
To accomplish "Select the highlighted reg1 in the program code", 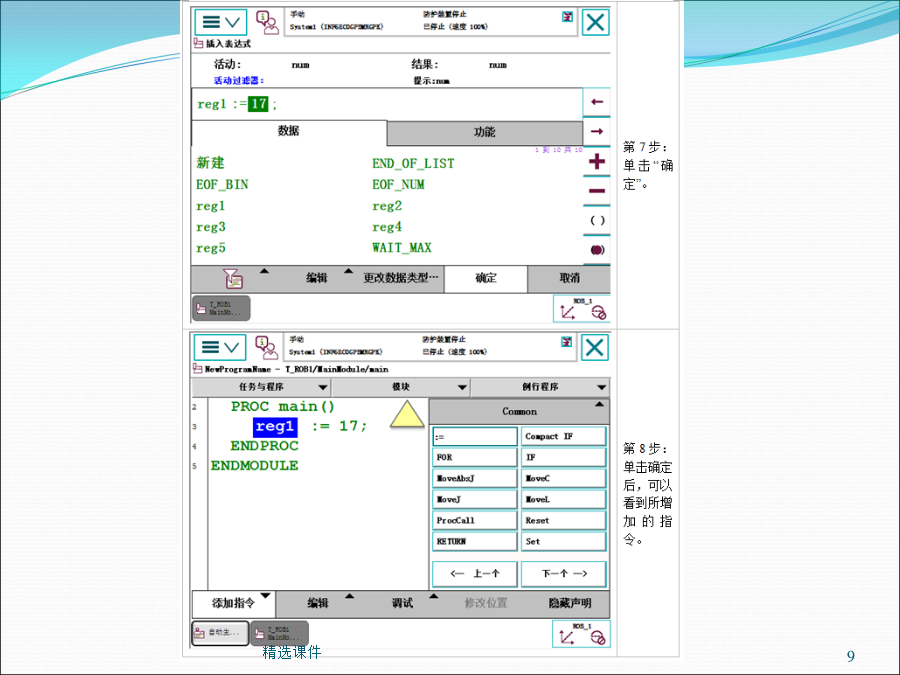I will pos(275,427).
